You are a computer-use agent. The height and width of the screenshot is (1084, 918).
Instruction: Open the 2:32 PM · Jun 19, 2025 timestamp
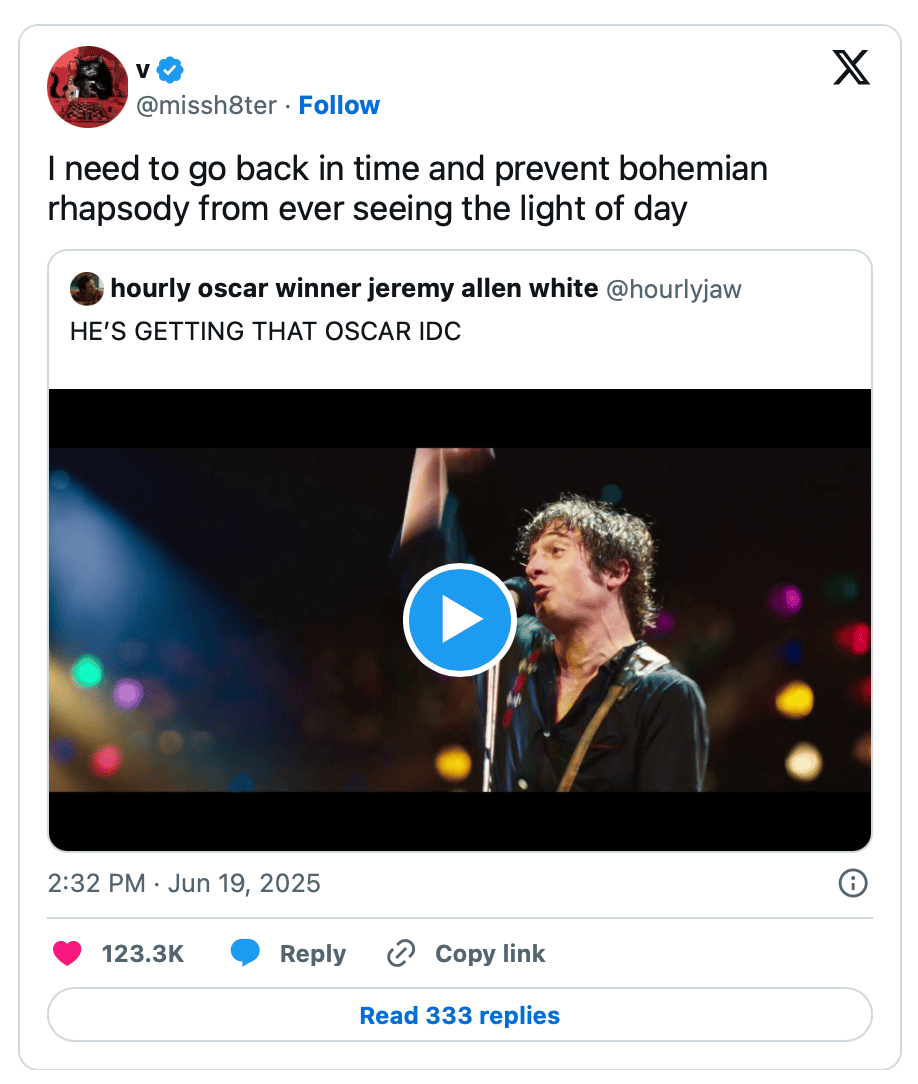click(184, 883)
